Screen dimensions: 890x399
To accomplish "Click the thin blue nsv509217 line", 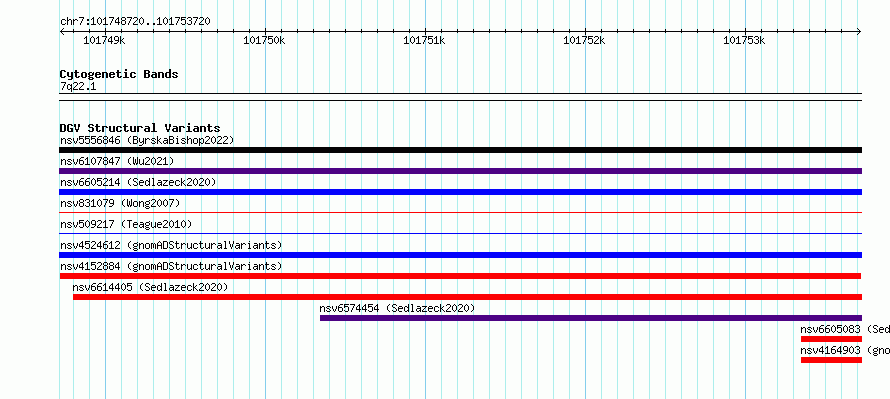I will click(x=460, y=233).
